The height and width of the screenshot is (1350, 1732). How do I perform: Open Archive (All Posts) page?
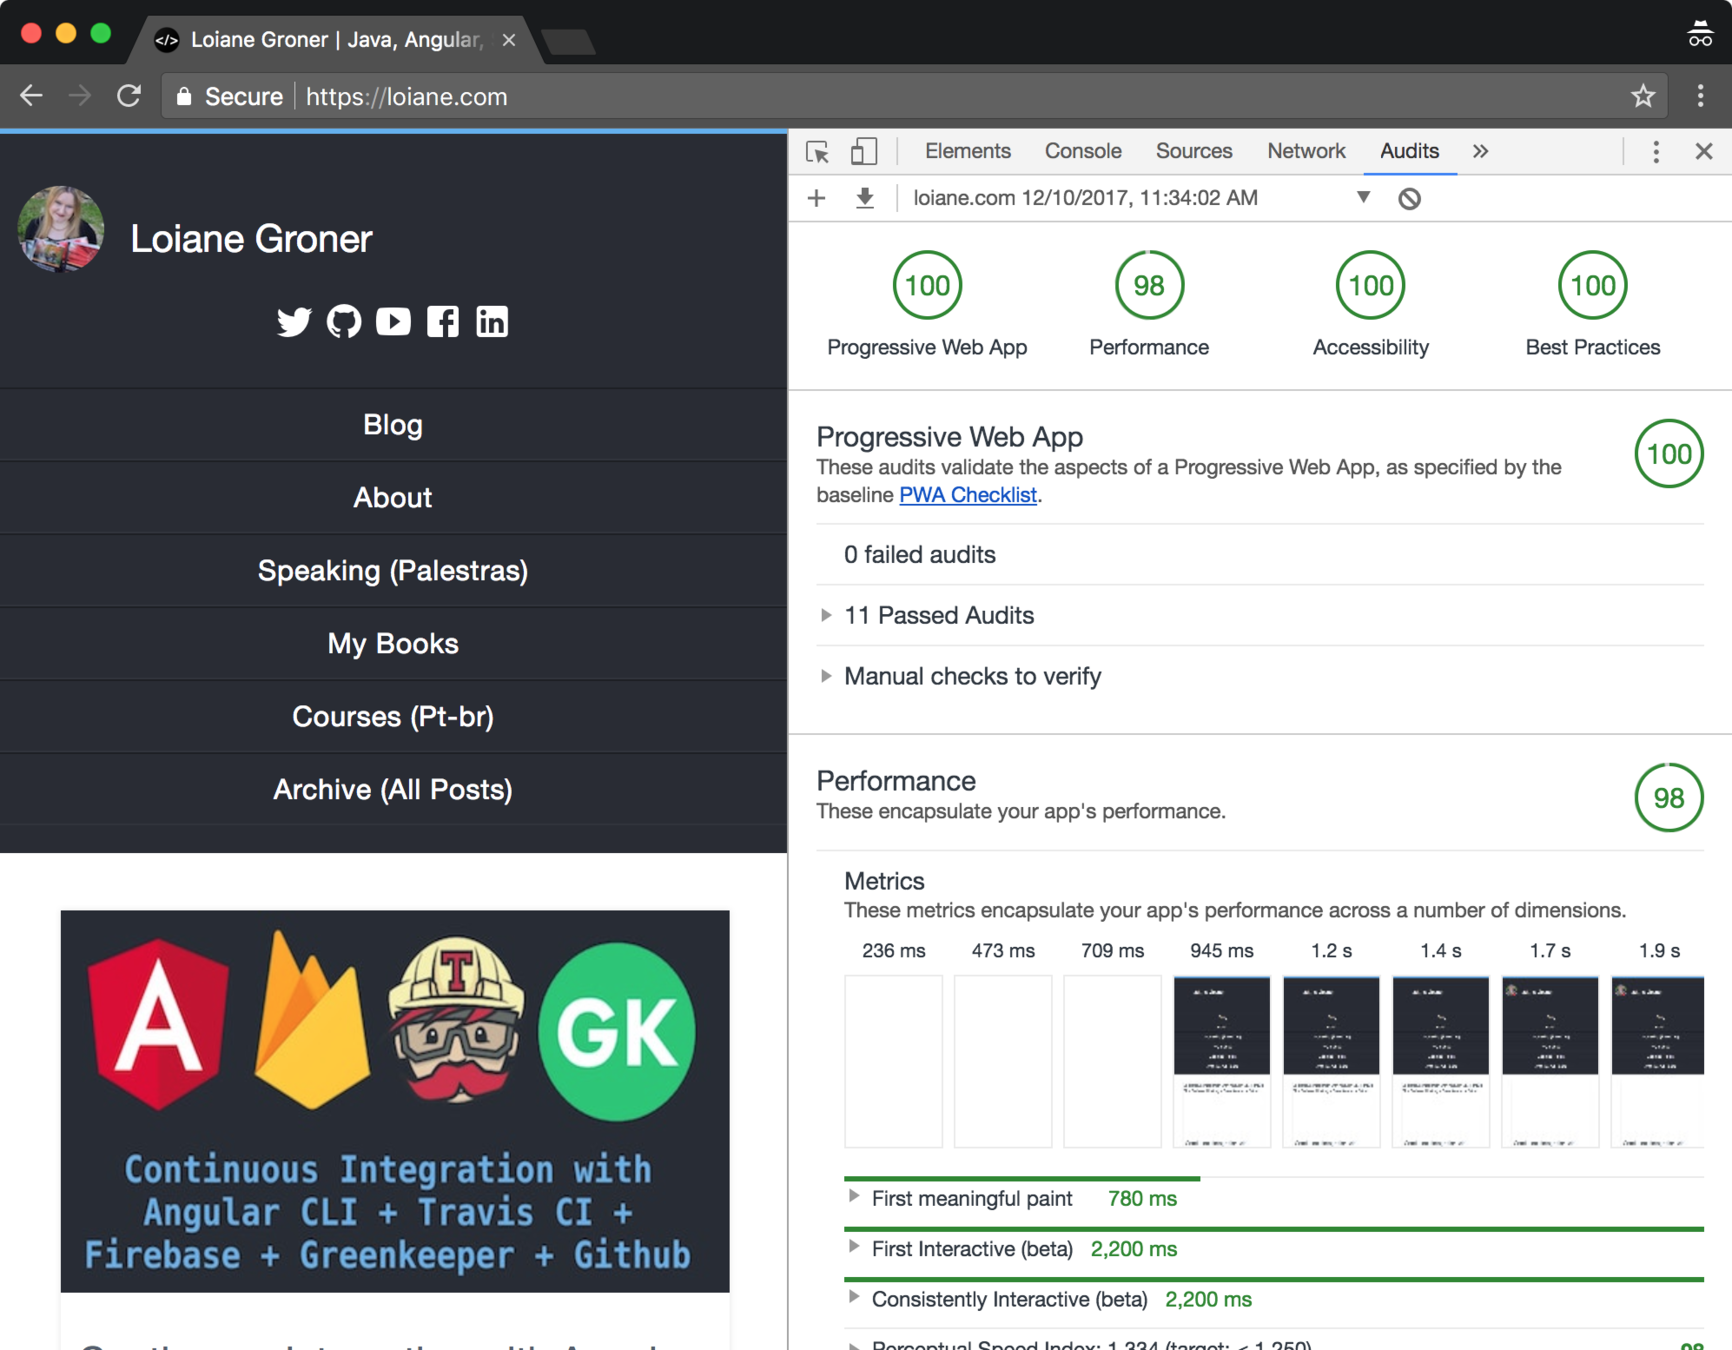[x=393, y=790]
